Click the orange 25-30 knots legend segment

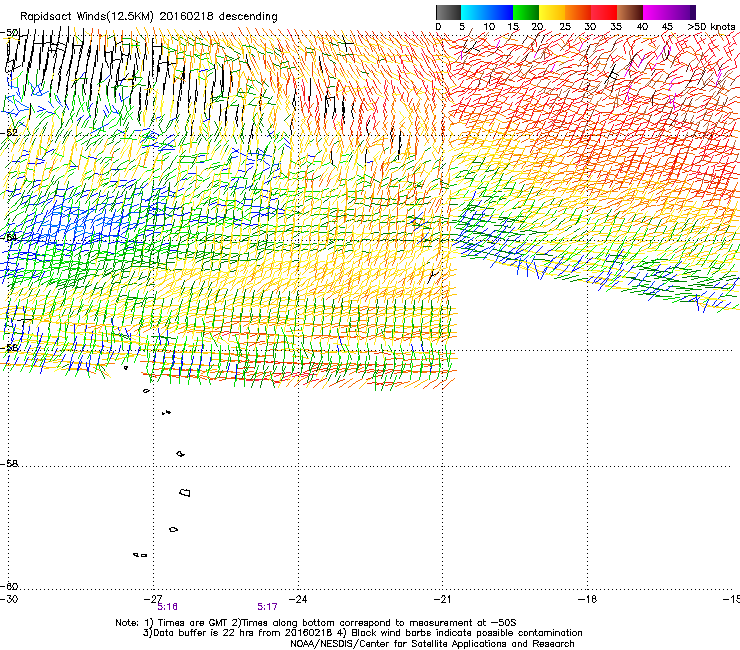[x=578, y=12]
